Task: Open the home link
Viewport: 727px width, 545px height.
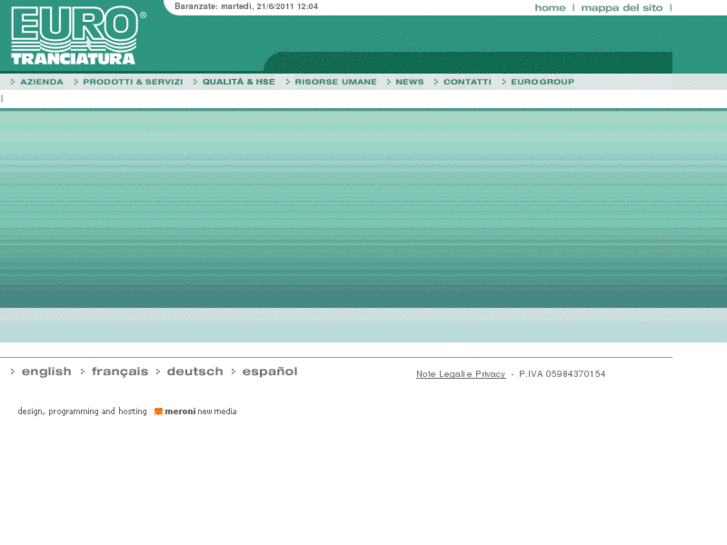Action: (x=550, y=8)
